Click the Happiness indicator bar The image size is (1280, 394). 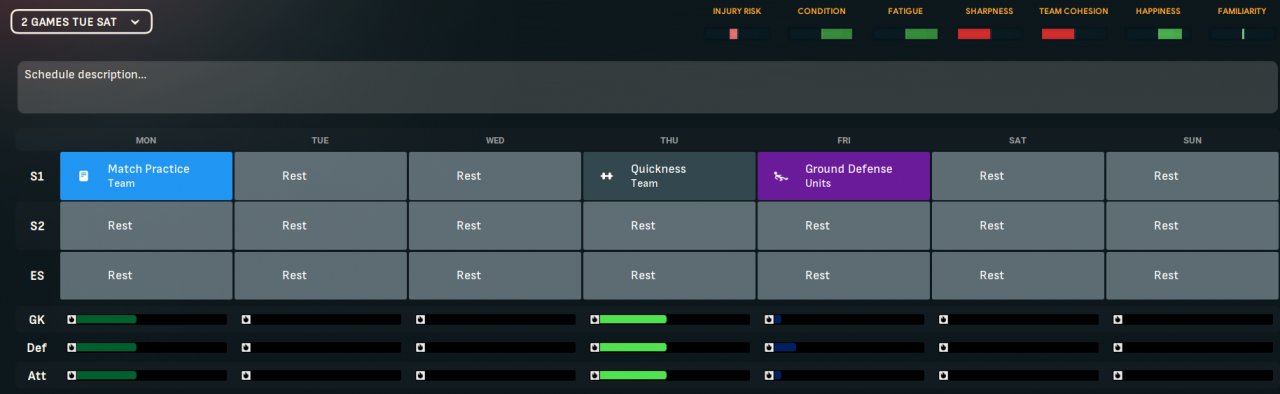(x=1158, y=34)
